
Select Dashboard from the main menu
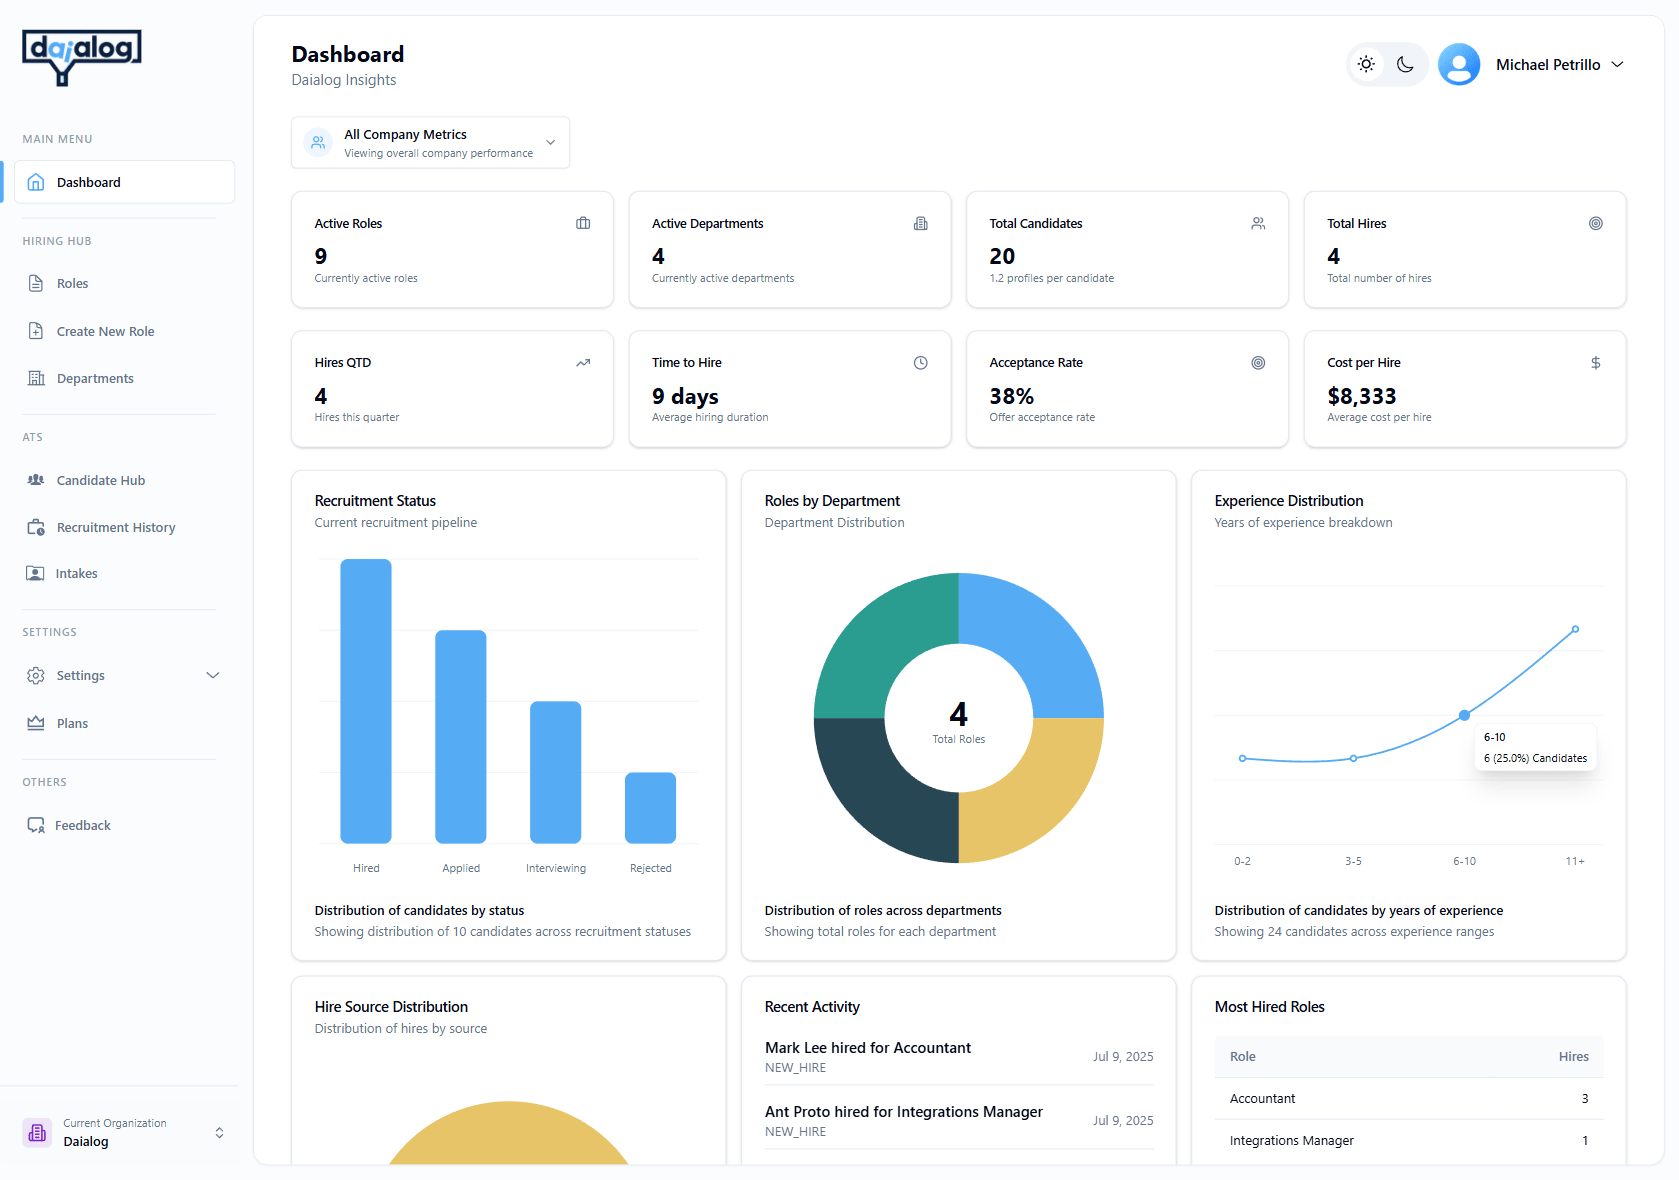coord(88,182)
